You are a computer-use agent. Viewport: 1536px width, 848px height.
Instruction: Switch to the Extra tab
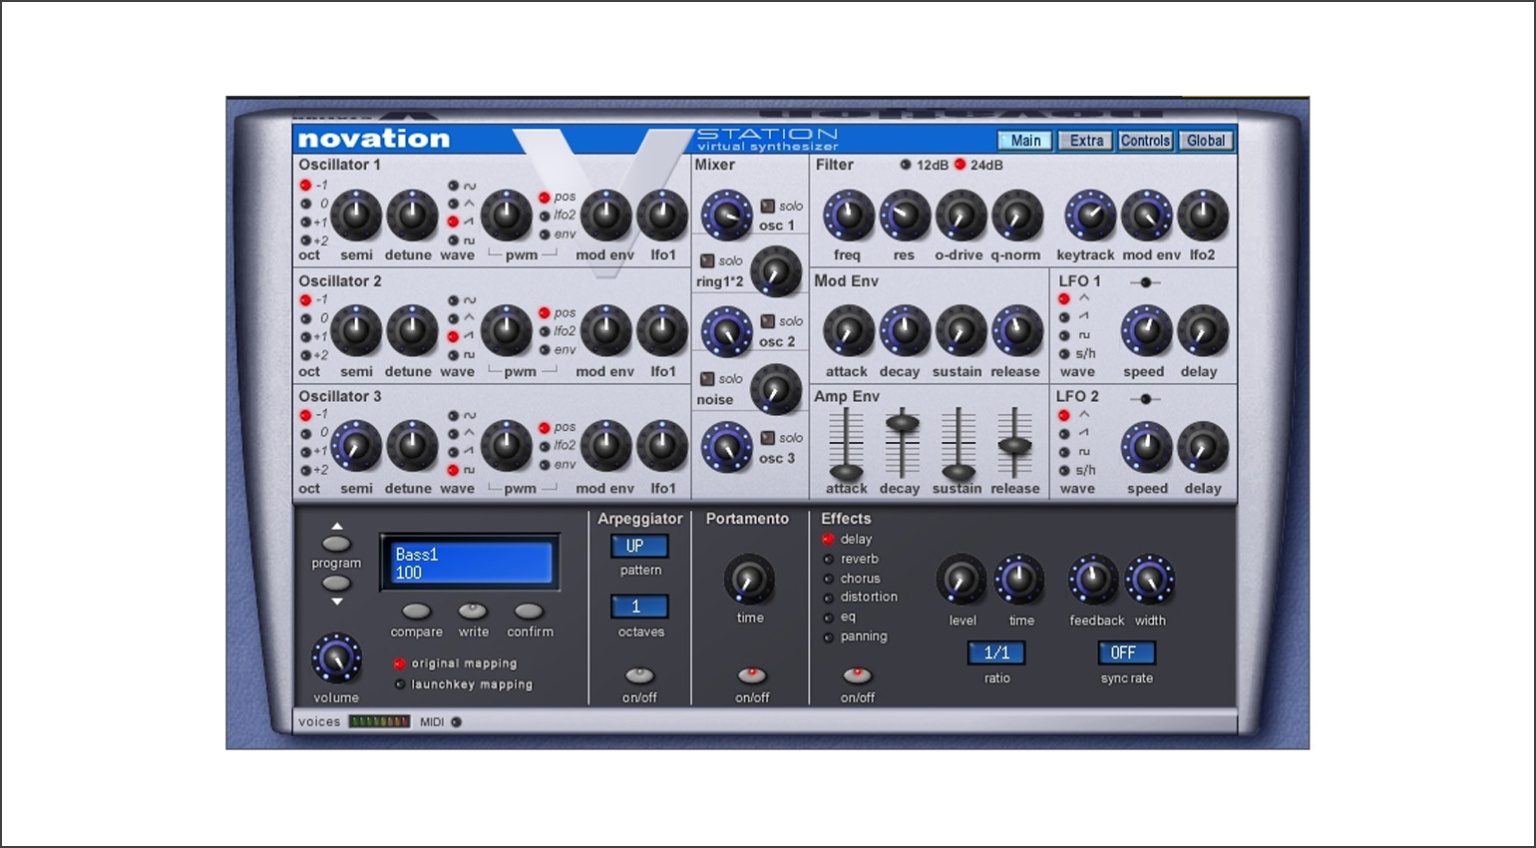[x=1085, y=140]
